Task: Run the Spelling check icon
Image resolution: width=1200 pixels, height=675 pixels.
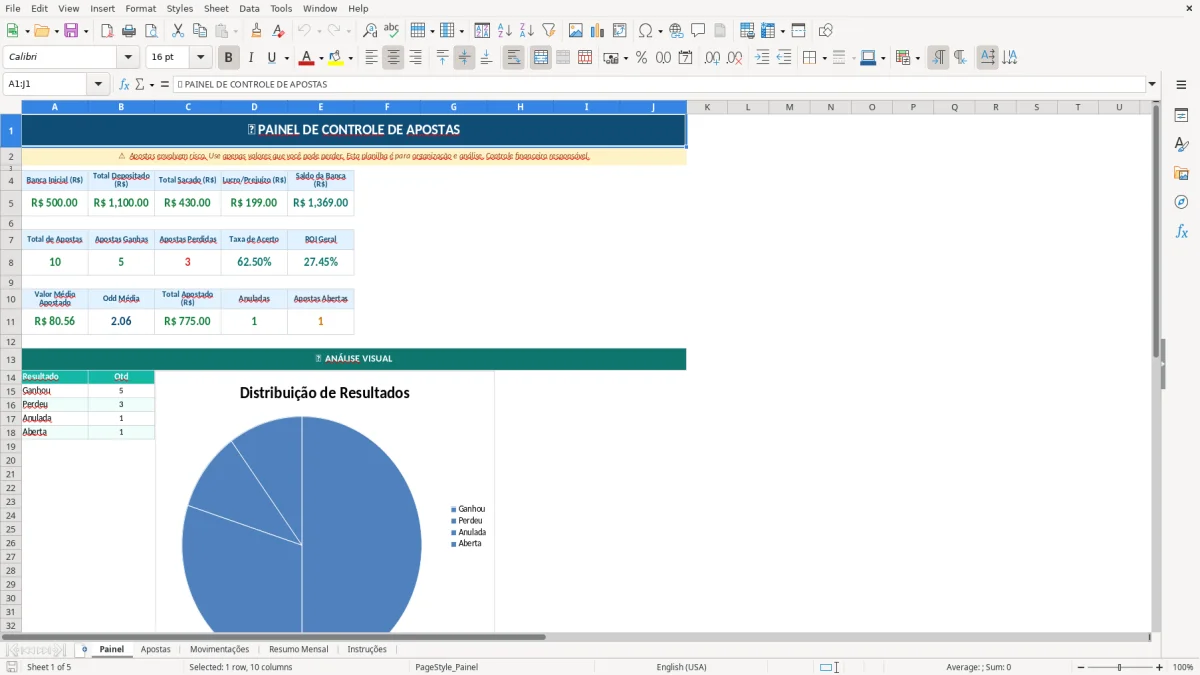Action: [x=392, y=31]
